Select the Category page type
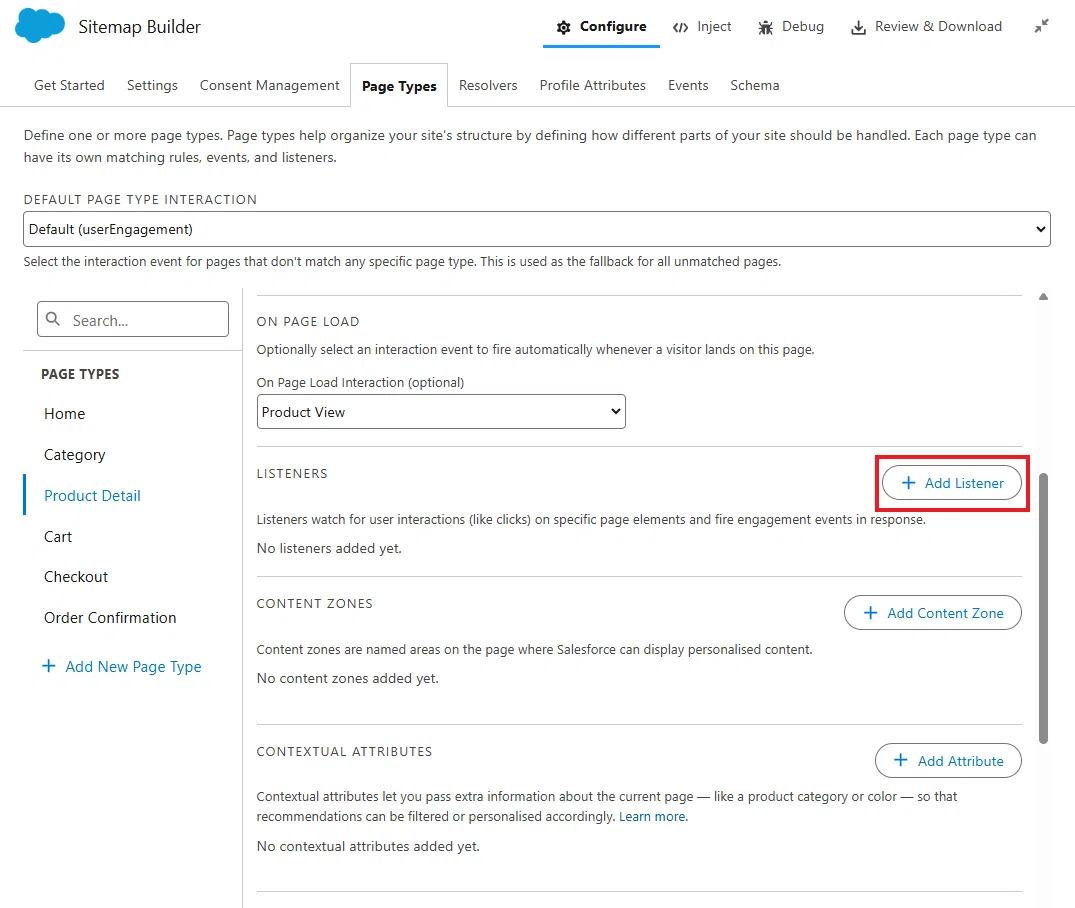Viewport: 1075px width, 908px height. coord(75,455)
